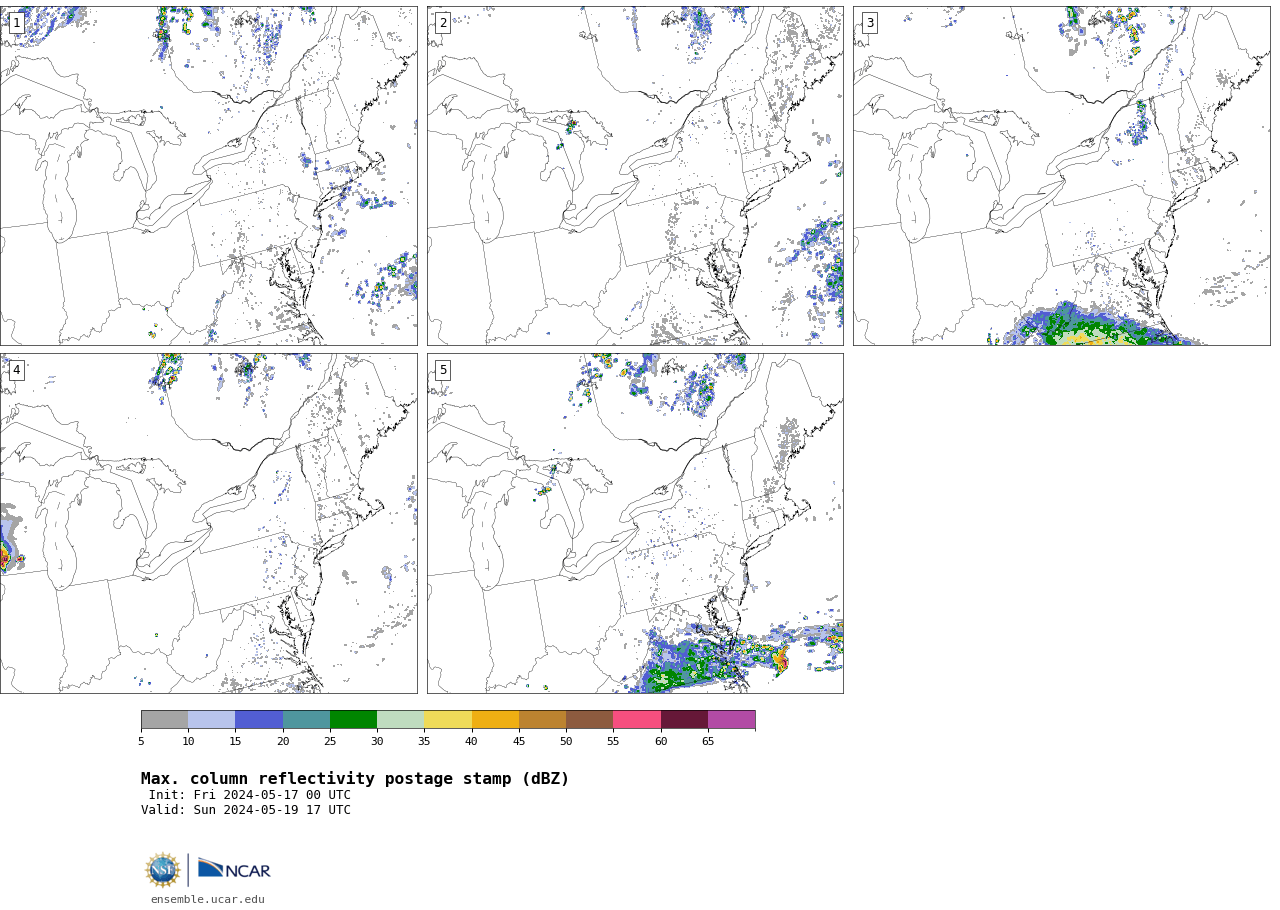Click the orange 40-45 dBZ swatch
Viewport: 1280px width, 910px height.
coord(495,720)
